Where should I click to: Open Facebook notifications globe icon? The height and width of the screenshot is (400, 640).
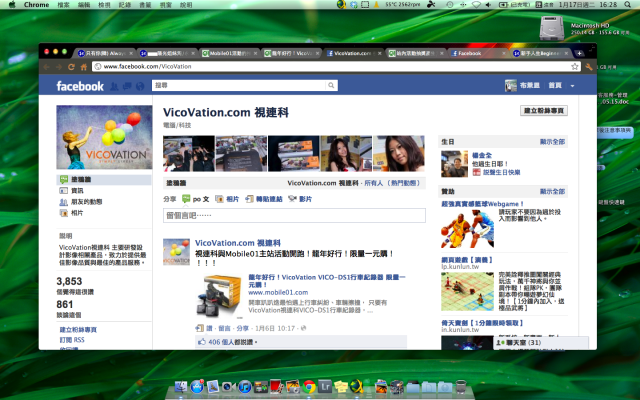[140, 86]
